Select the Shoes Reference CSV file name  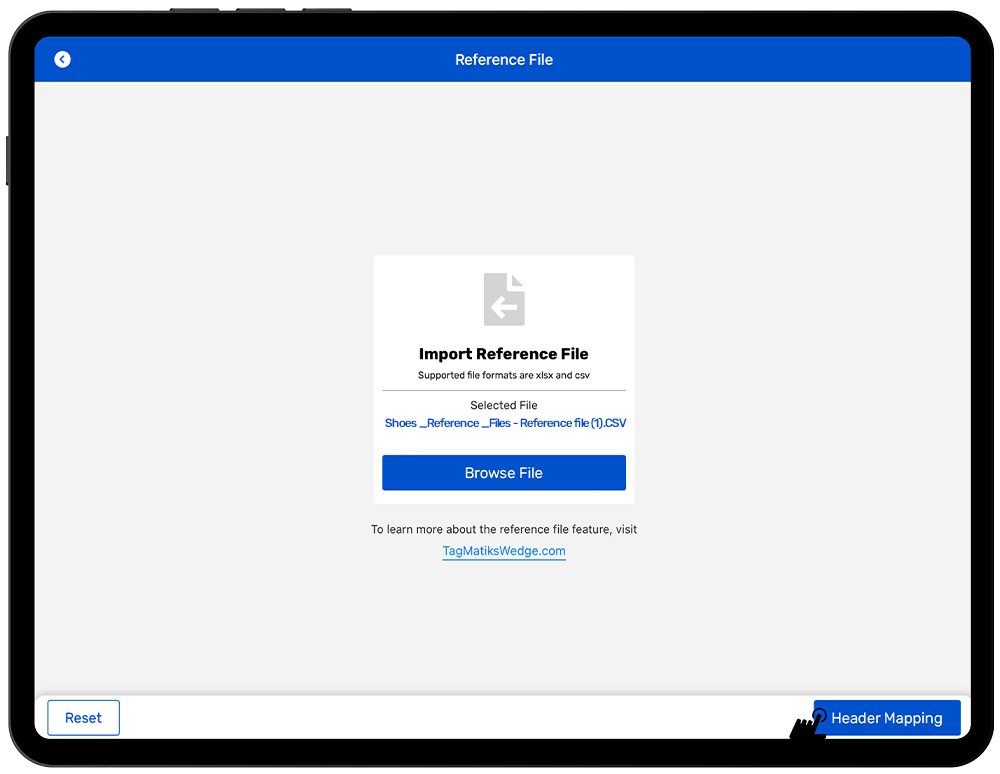(x=505, y=423)
